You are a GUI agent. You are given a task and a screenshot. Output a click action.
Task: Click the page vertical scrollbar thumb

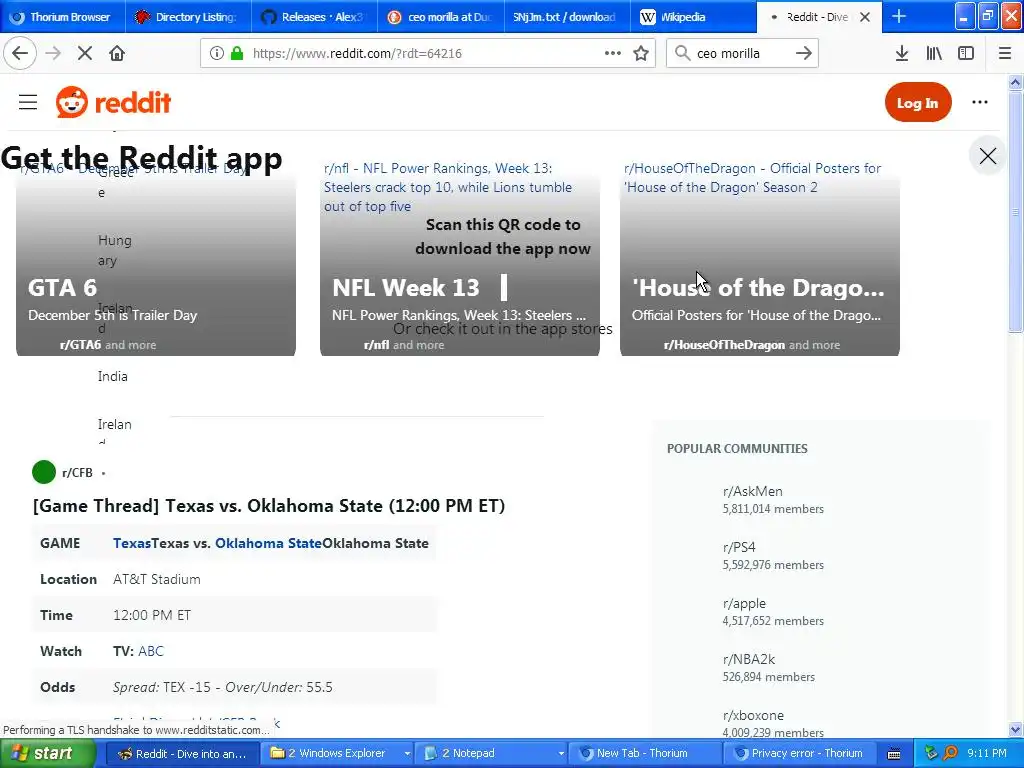point(1015,210)
